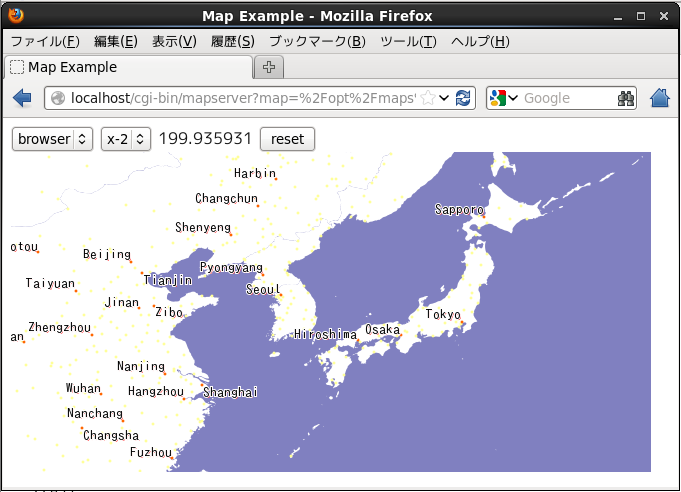The width and height of the screenshot is (681, 492).
Task: Open the 'x-2' zoom factor dropdown
Action: 125,139
